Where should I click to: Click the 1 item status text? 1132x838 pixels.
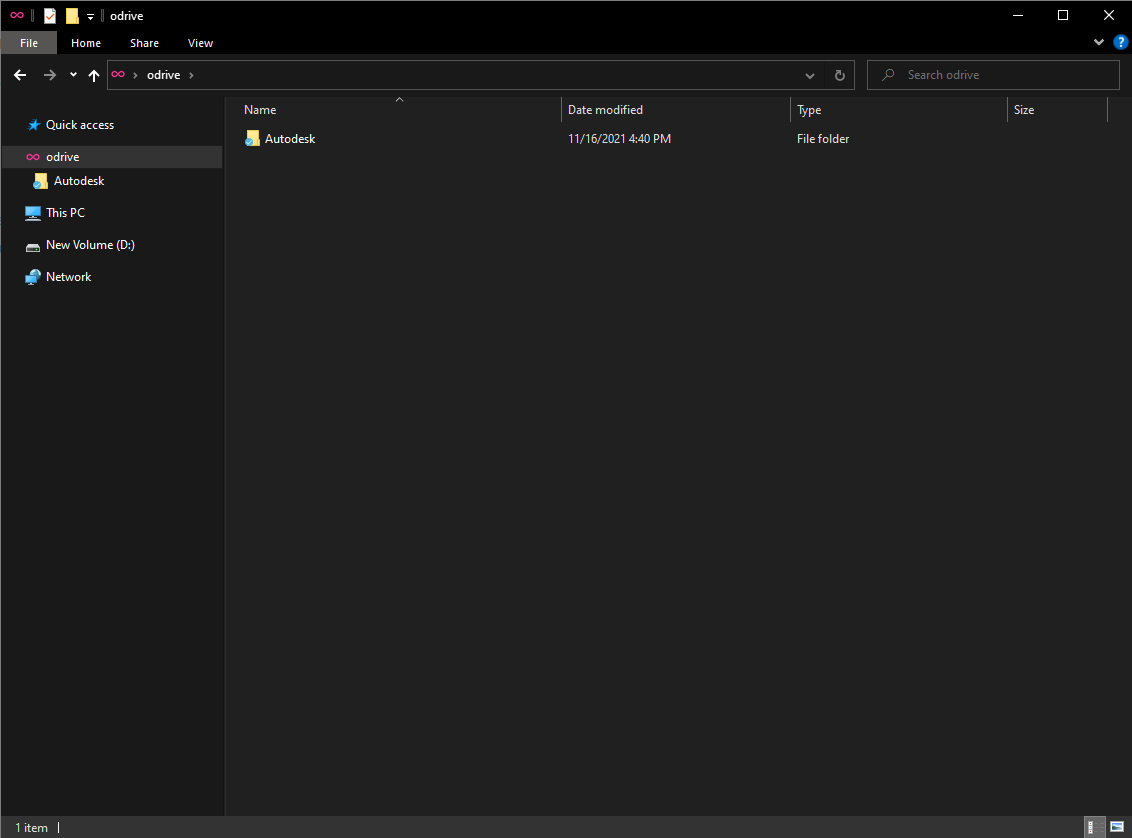pyautogui.click(x=32, y=828)
